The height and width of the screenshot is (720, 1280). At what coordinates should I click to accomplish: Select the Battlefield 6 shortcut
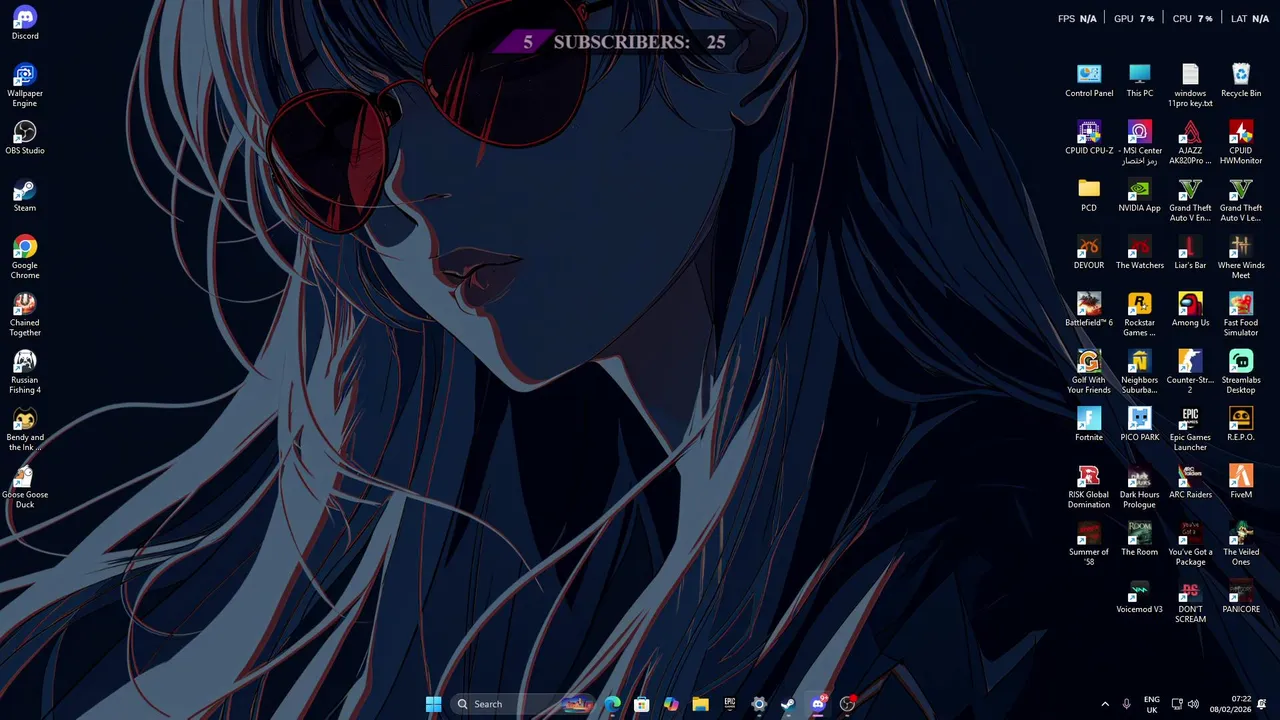[x=1089, y=309]
